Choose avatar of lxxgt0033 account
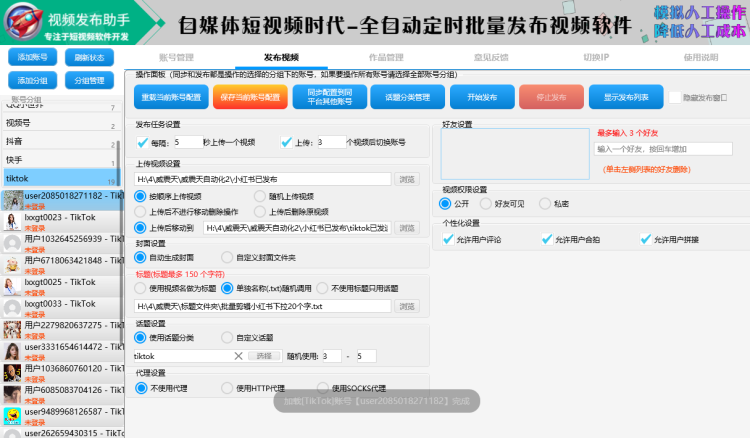Screen dimensions: 750x438 pos(12,308)
